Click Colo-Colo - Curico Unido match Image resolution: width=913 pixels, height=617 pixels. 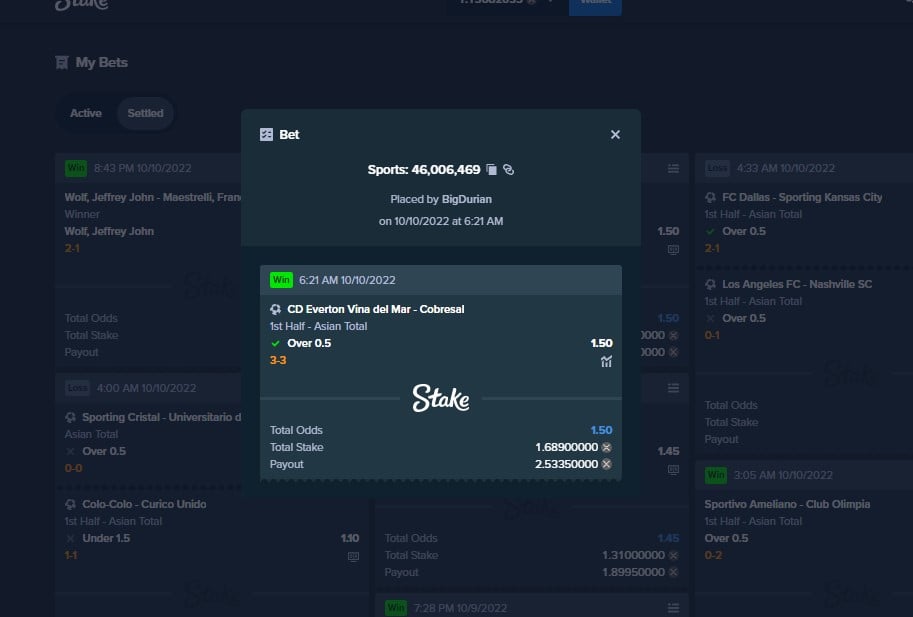144,504
